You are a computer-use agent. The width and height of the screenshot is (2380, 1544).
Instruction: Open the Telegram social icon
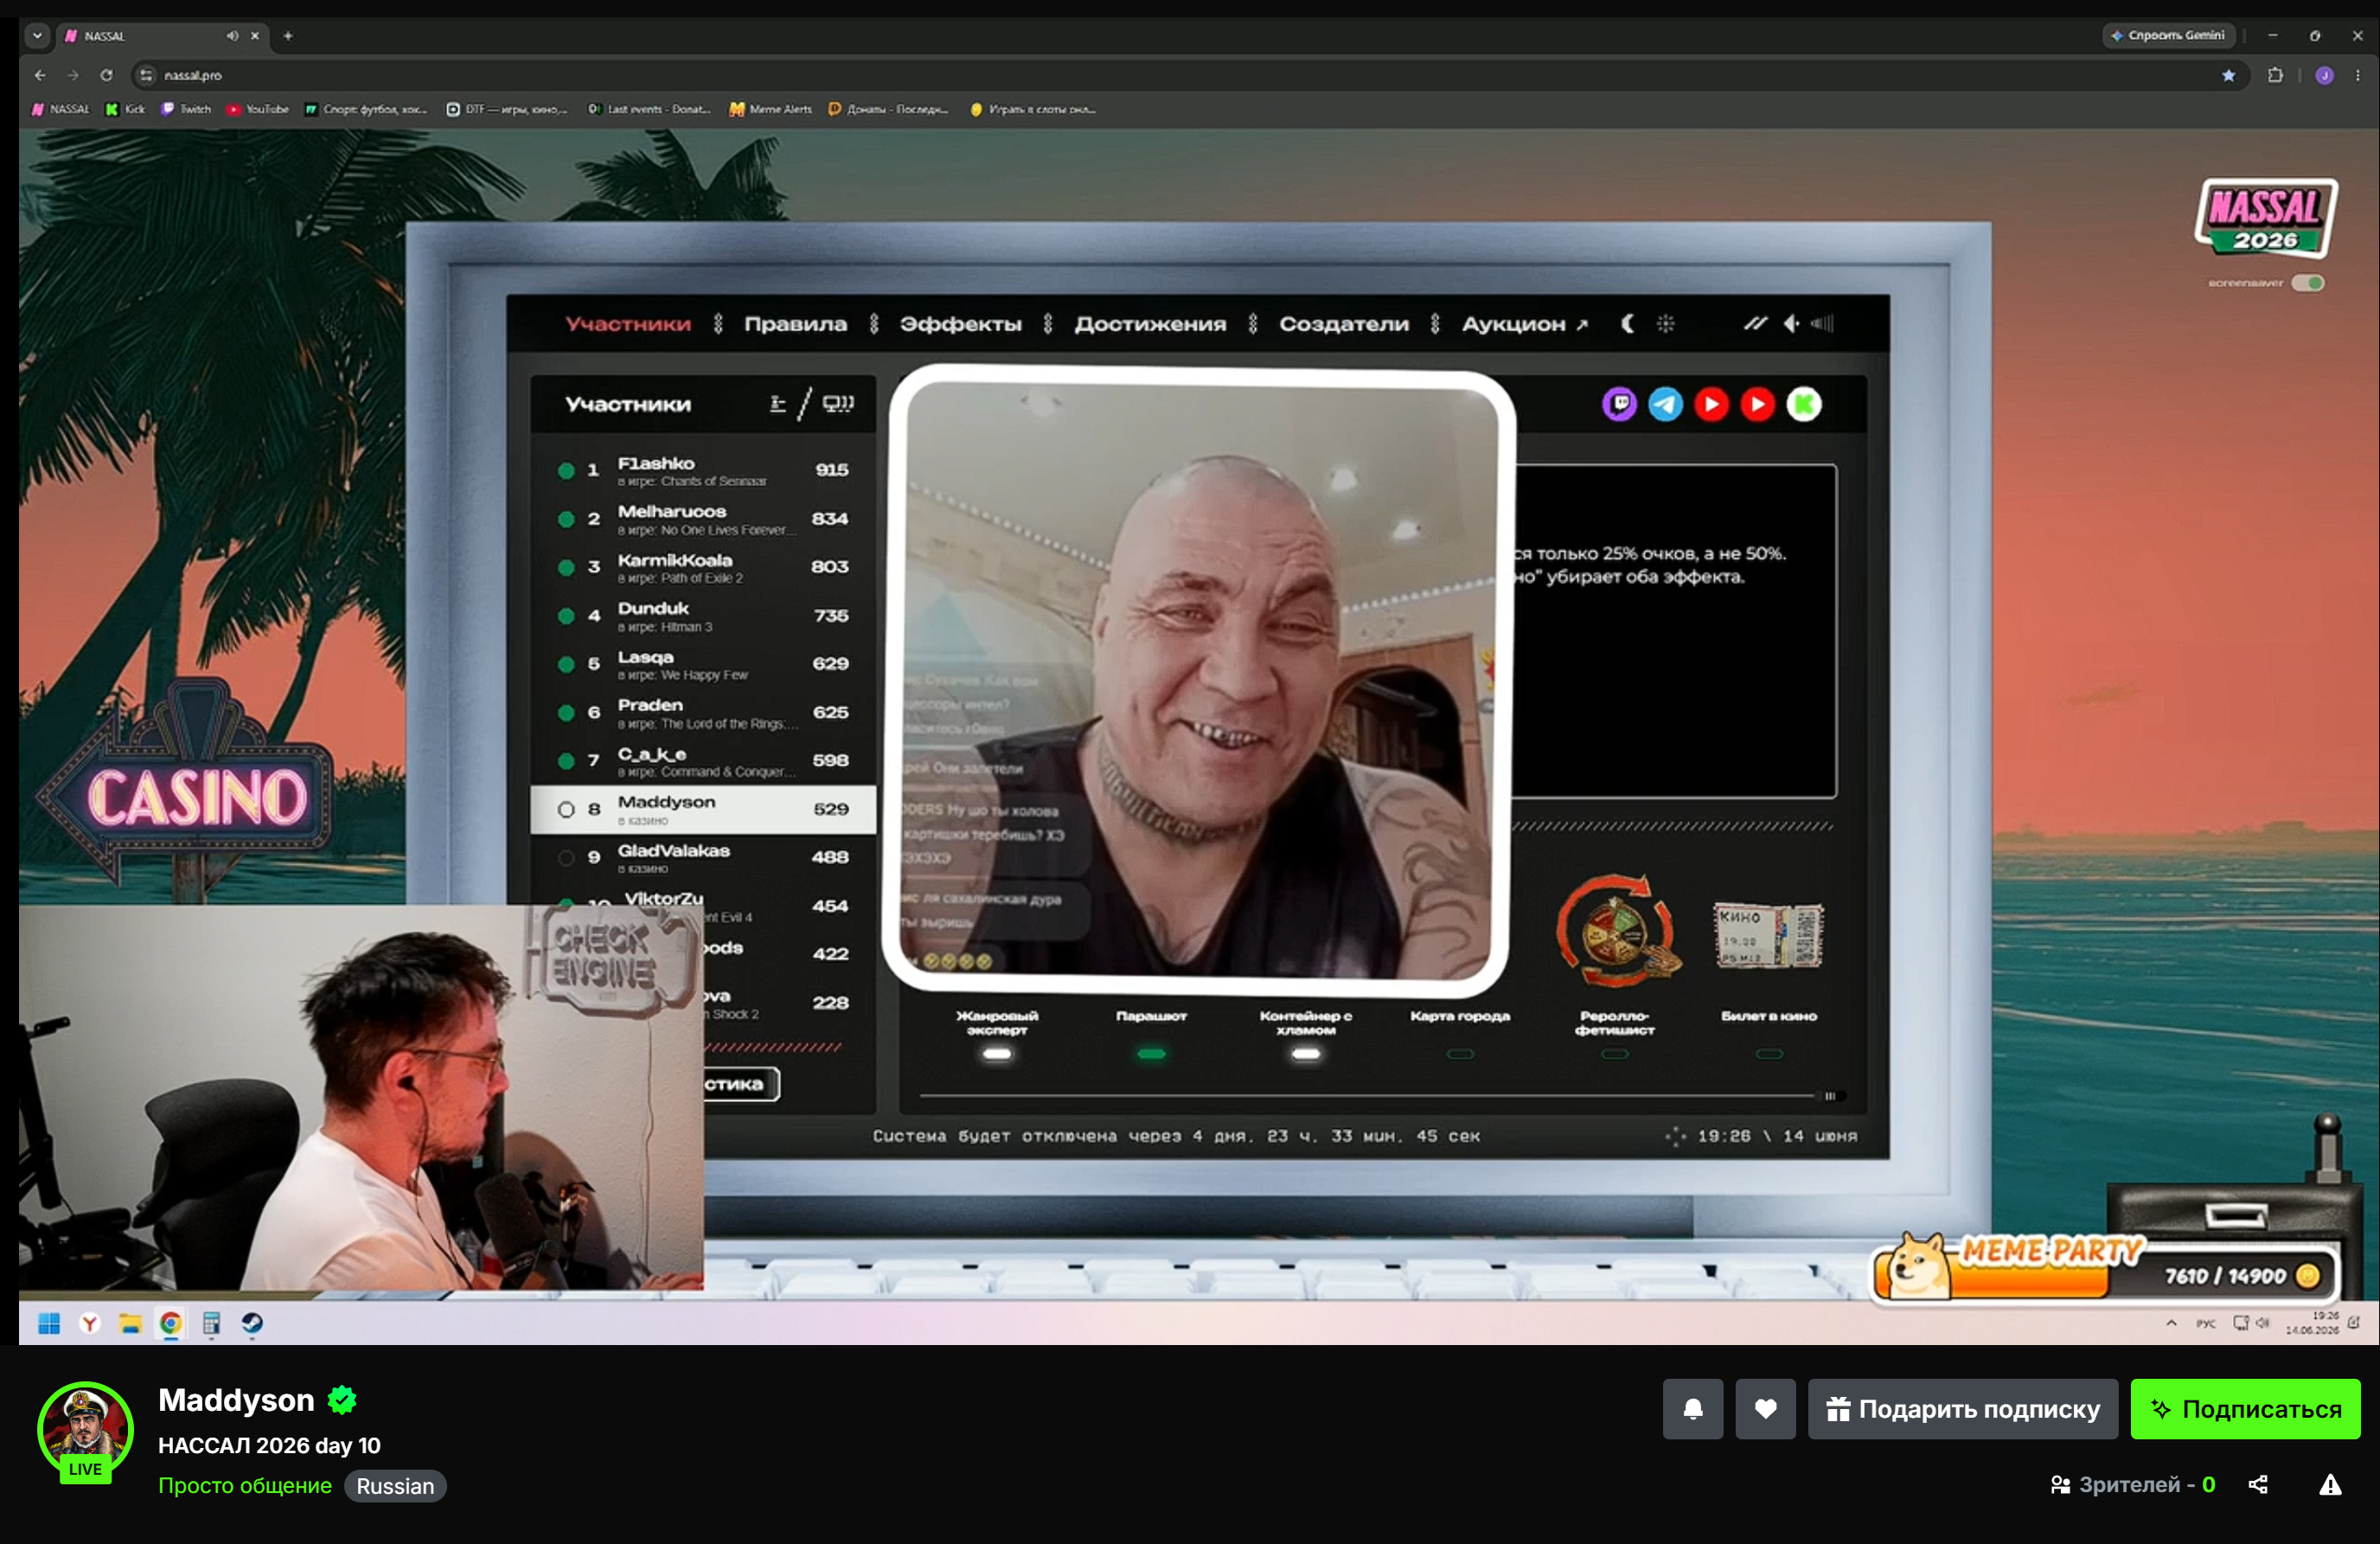1665,404
